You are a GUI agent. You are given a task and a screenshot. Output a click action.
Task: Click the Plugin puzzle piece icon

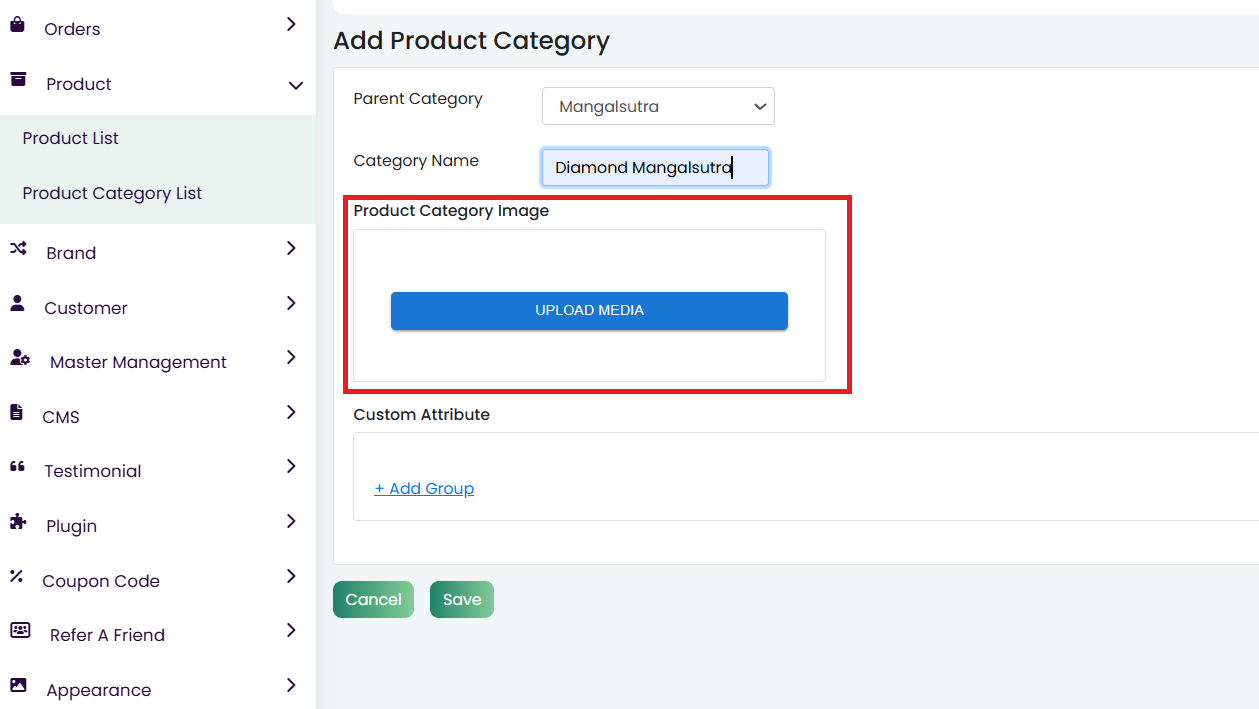[x=18, y=522]
